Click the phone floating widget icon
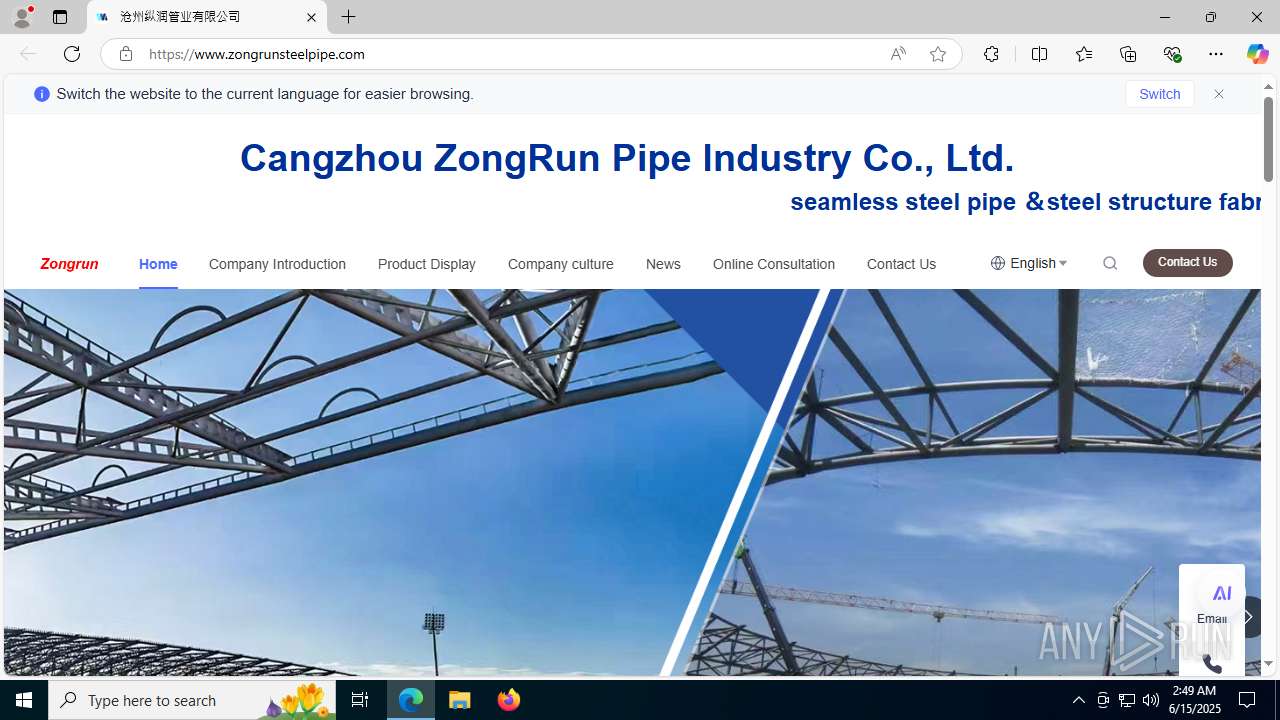Viewport: 1280px width, 720px height. point(1212,663)
